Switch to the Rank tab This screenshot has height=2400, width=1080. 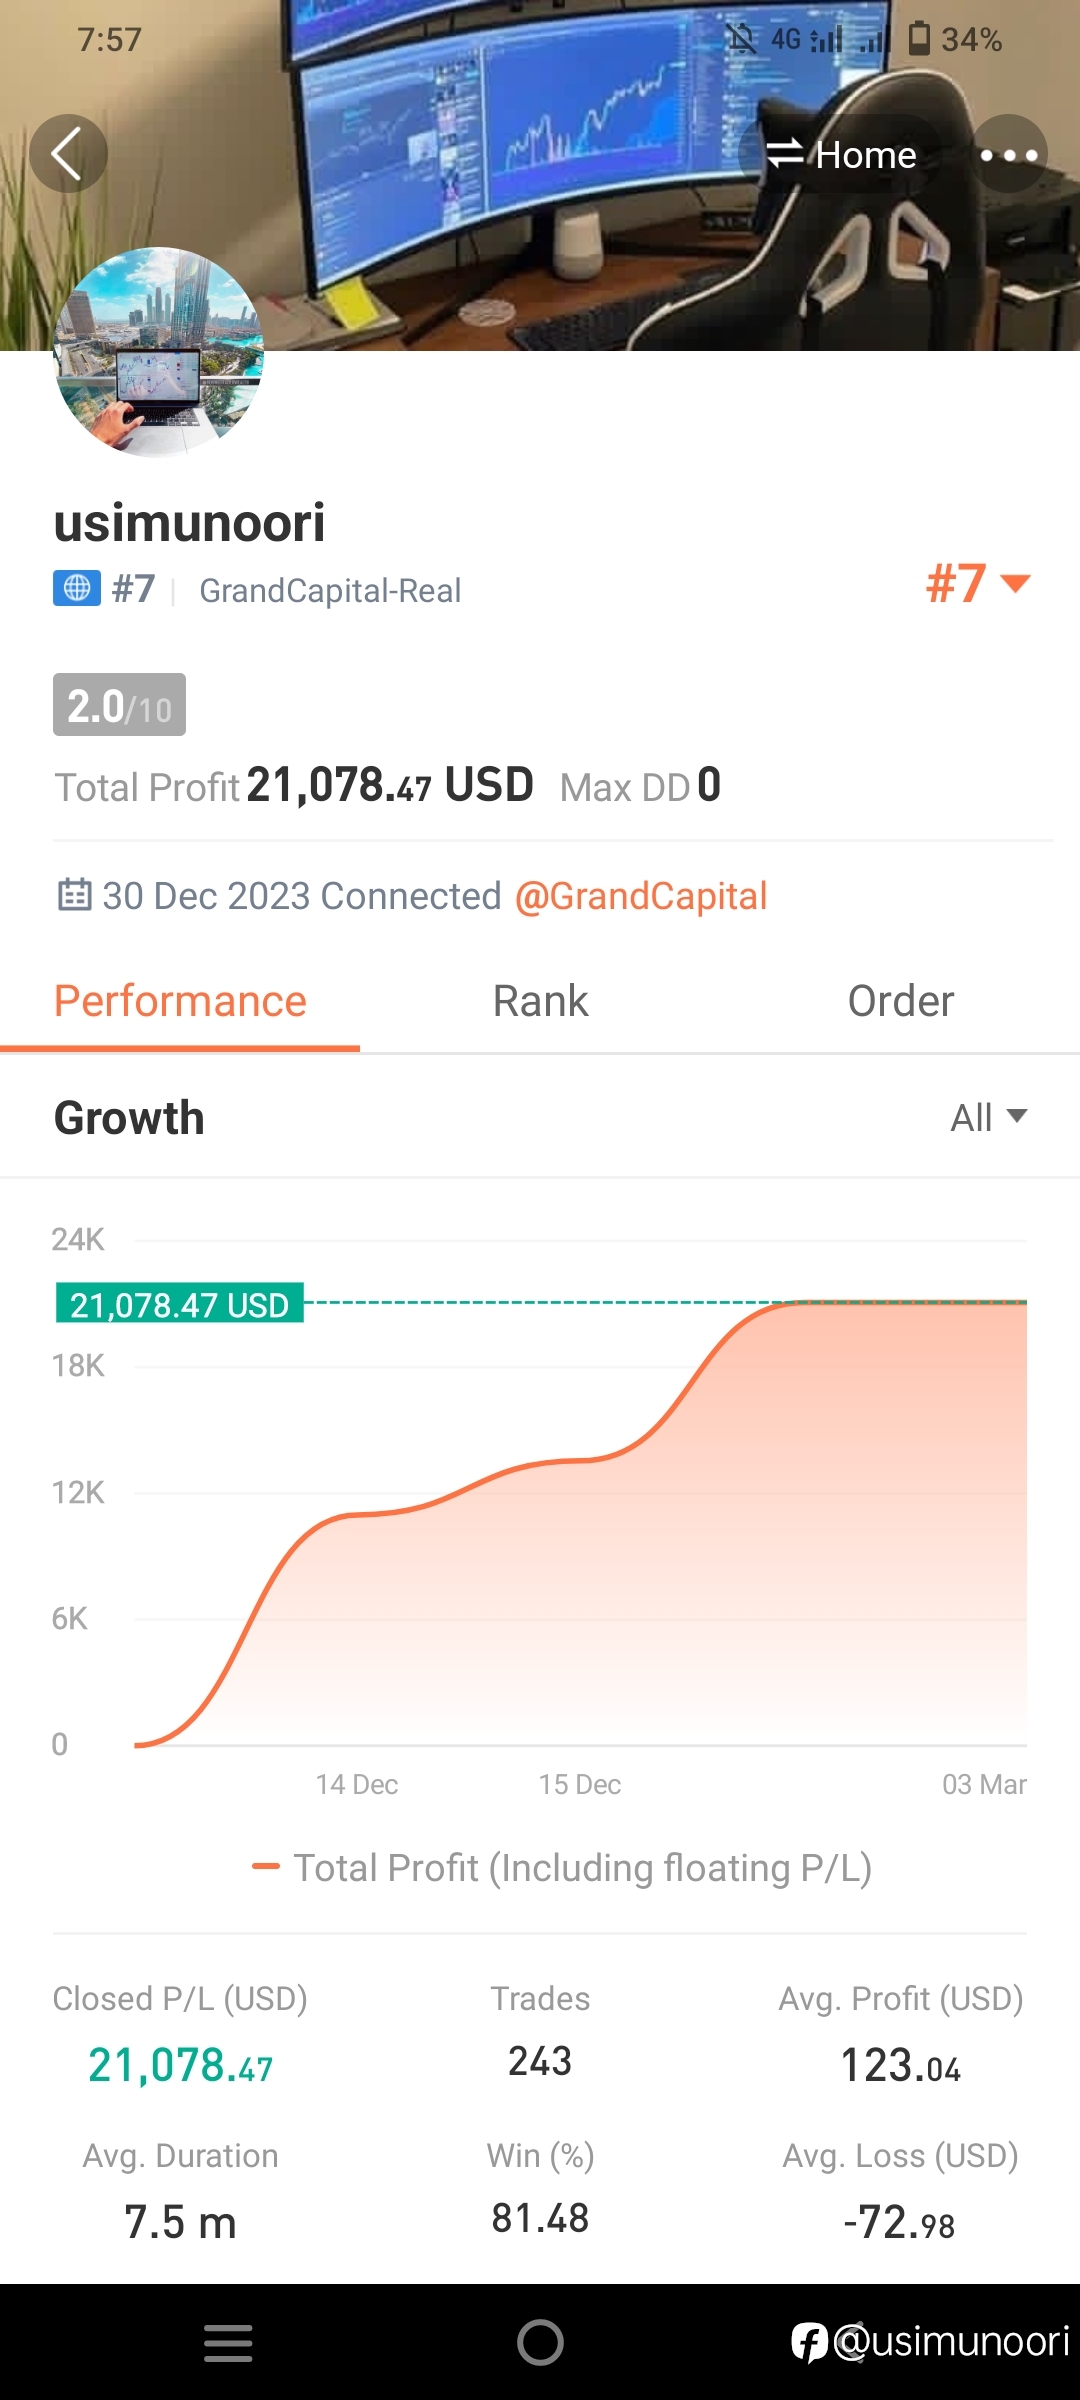point(540,1001)
